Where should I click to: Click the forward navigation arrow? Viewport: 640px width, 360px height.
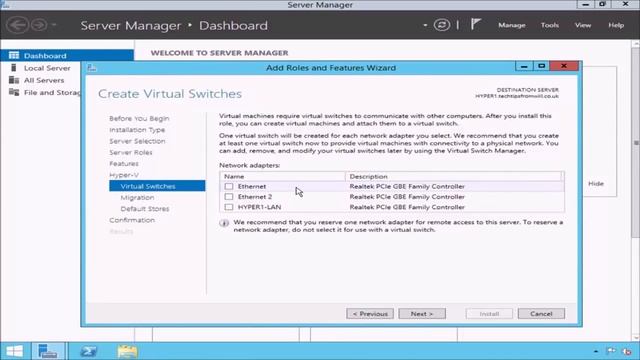tap(39, 25)
